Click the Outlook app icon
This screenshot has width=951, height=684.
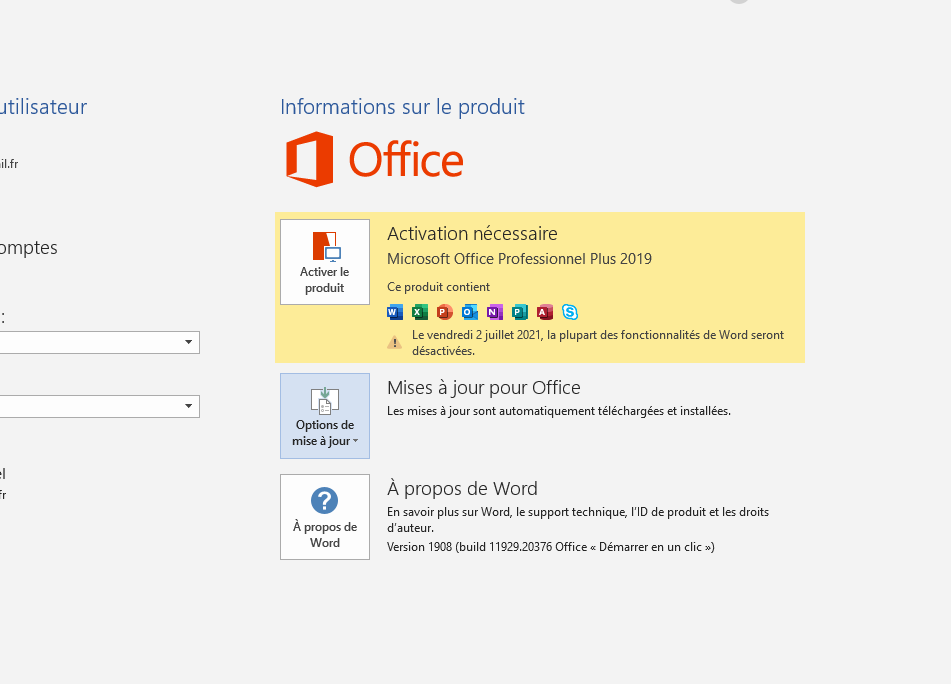469,312
